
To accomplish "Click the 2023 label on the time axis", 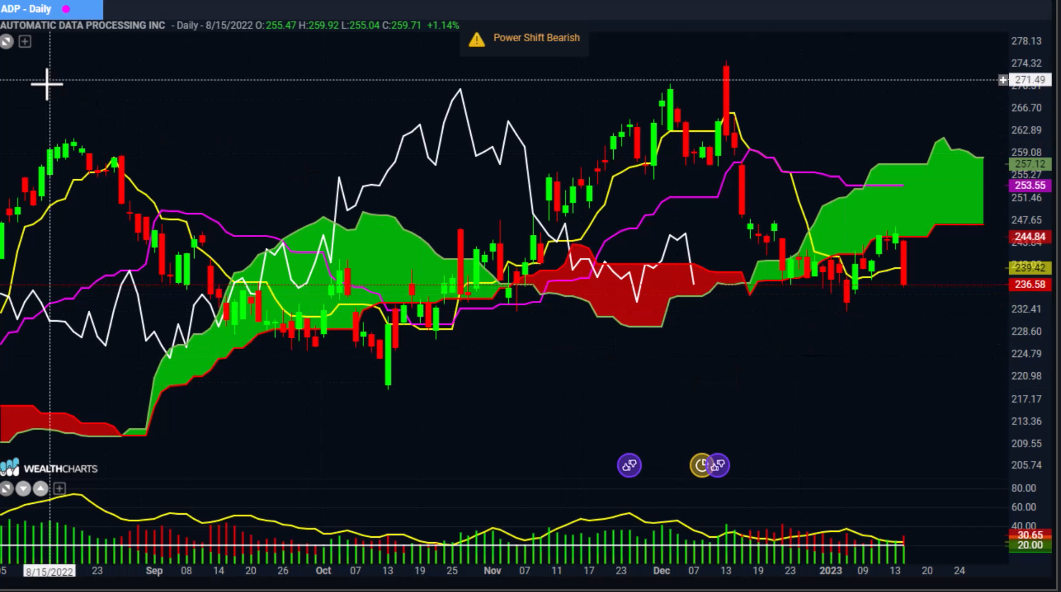I will (x=830, y=571).
